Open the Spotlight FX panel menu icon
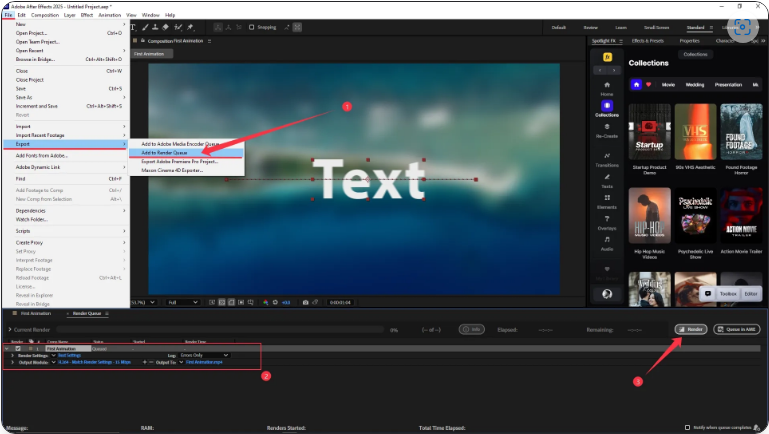769x434 pixels. (x=621, y=41)
